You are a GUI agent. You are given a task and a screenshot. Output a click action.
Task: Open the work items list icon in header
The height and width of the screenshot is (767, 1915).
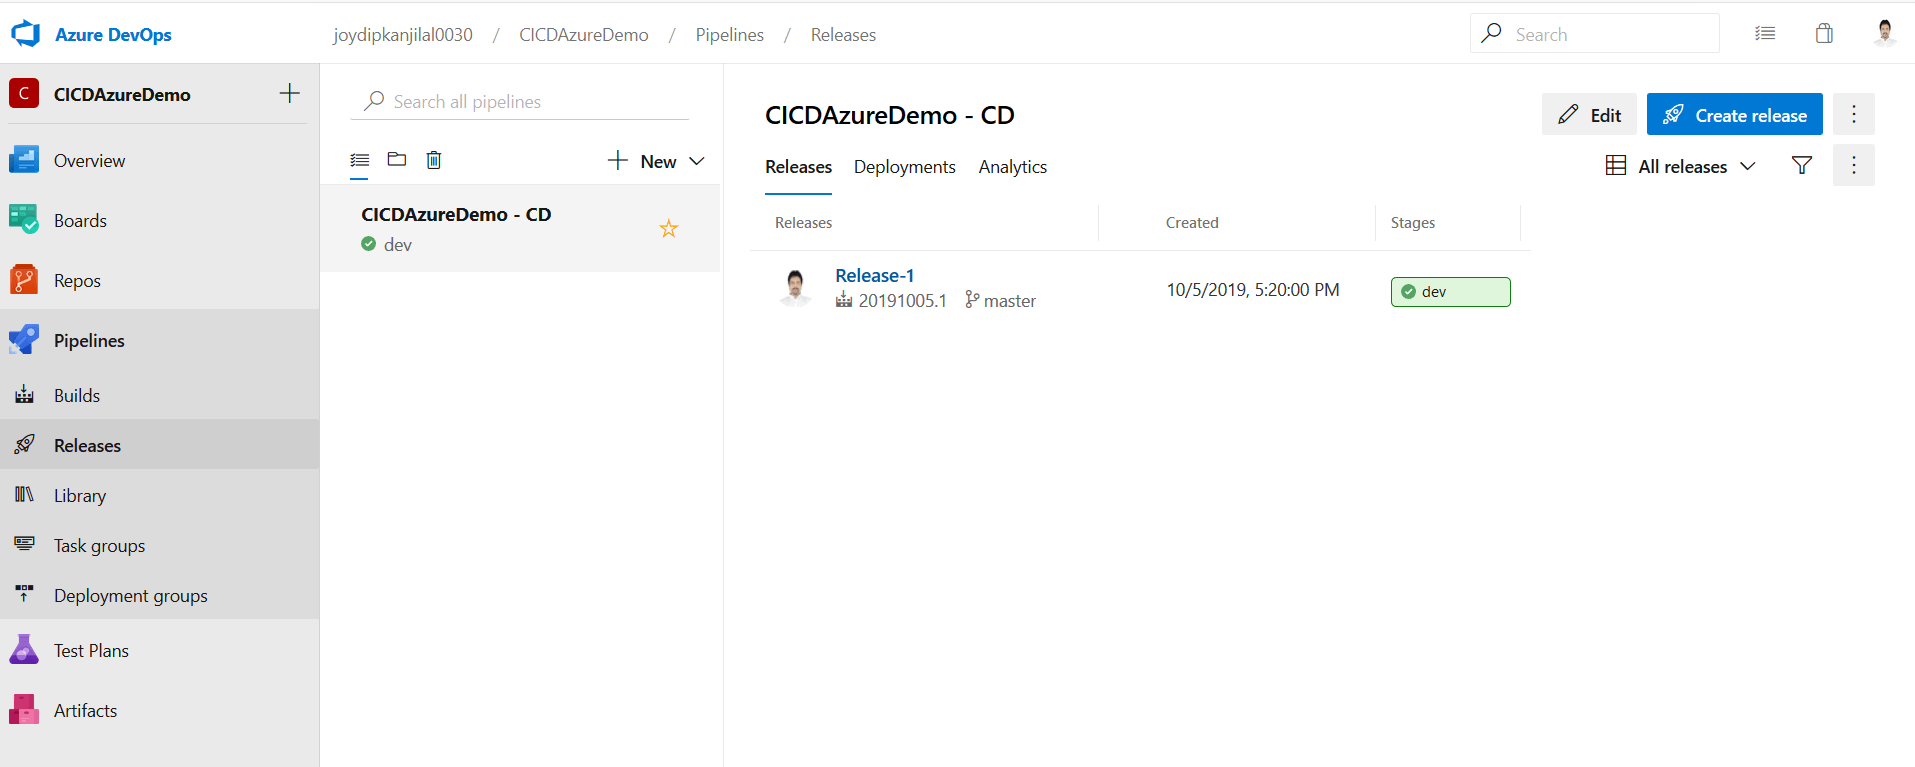tap(1765, 34)
